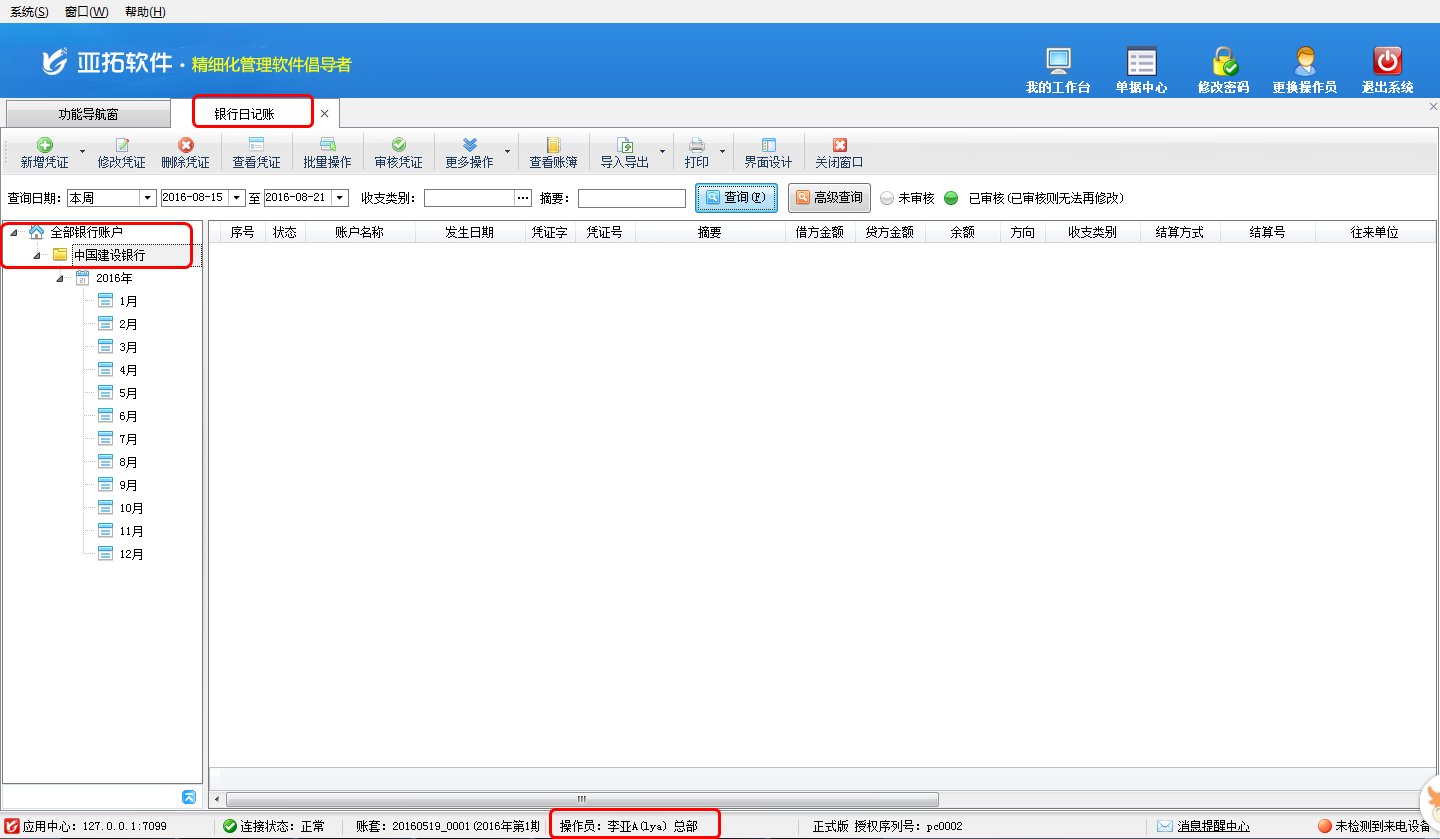Open the 单据中心 document center icon
Viewport: 1440px width, 839px height.
tap(1141, 62)
